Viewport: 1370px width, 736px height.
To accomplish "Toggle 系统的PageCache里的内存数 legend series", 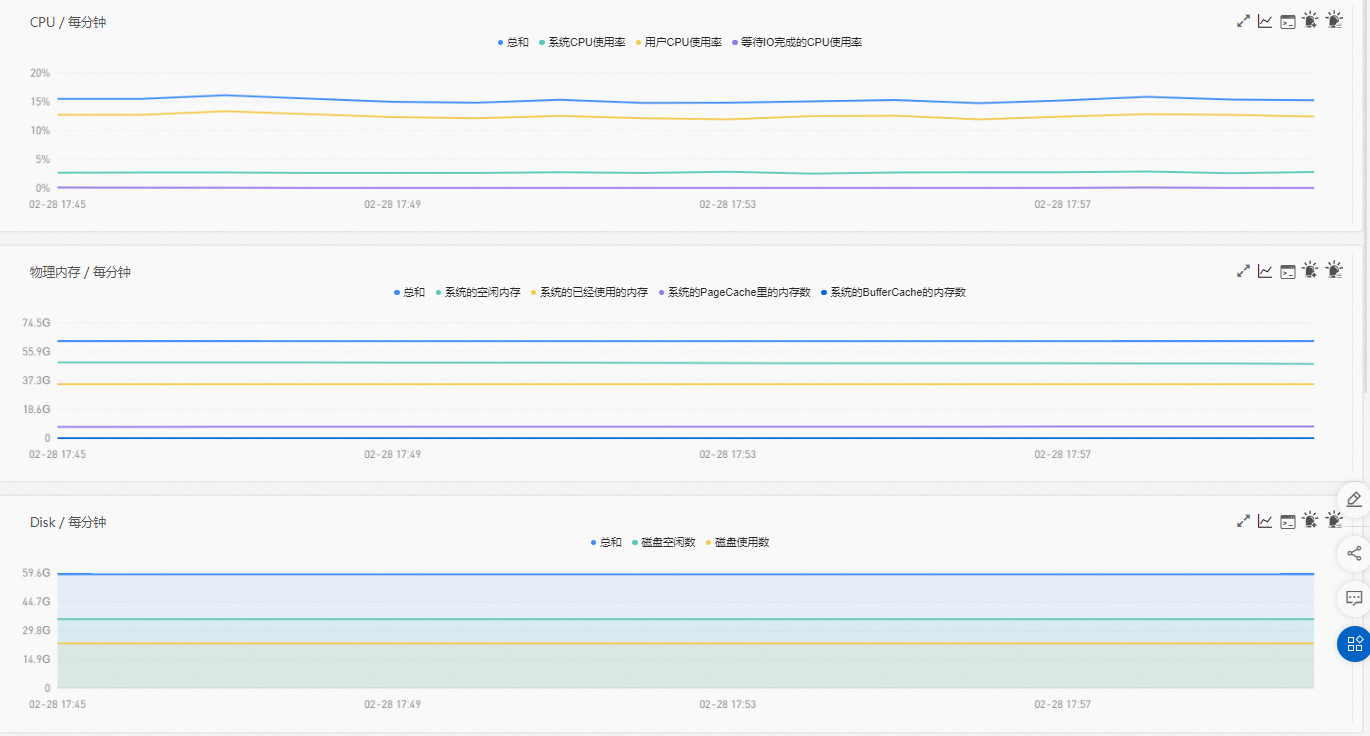I will 734,292.
